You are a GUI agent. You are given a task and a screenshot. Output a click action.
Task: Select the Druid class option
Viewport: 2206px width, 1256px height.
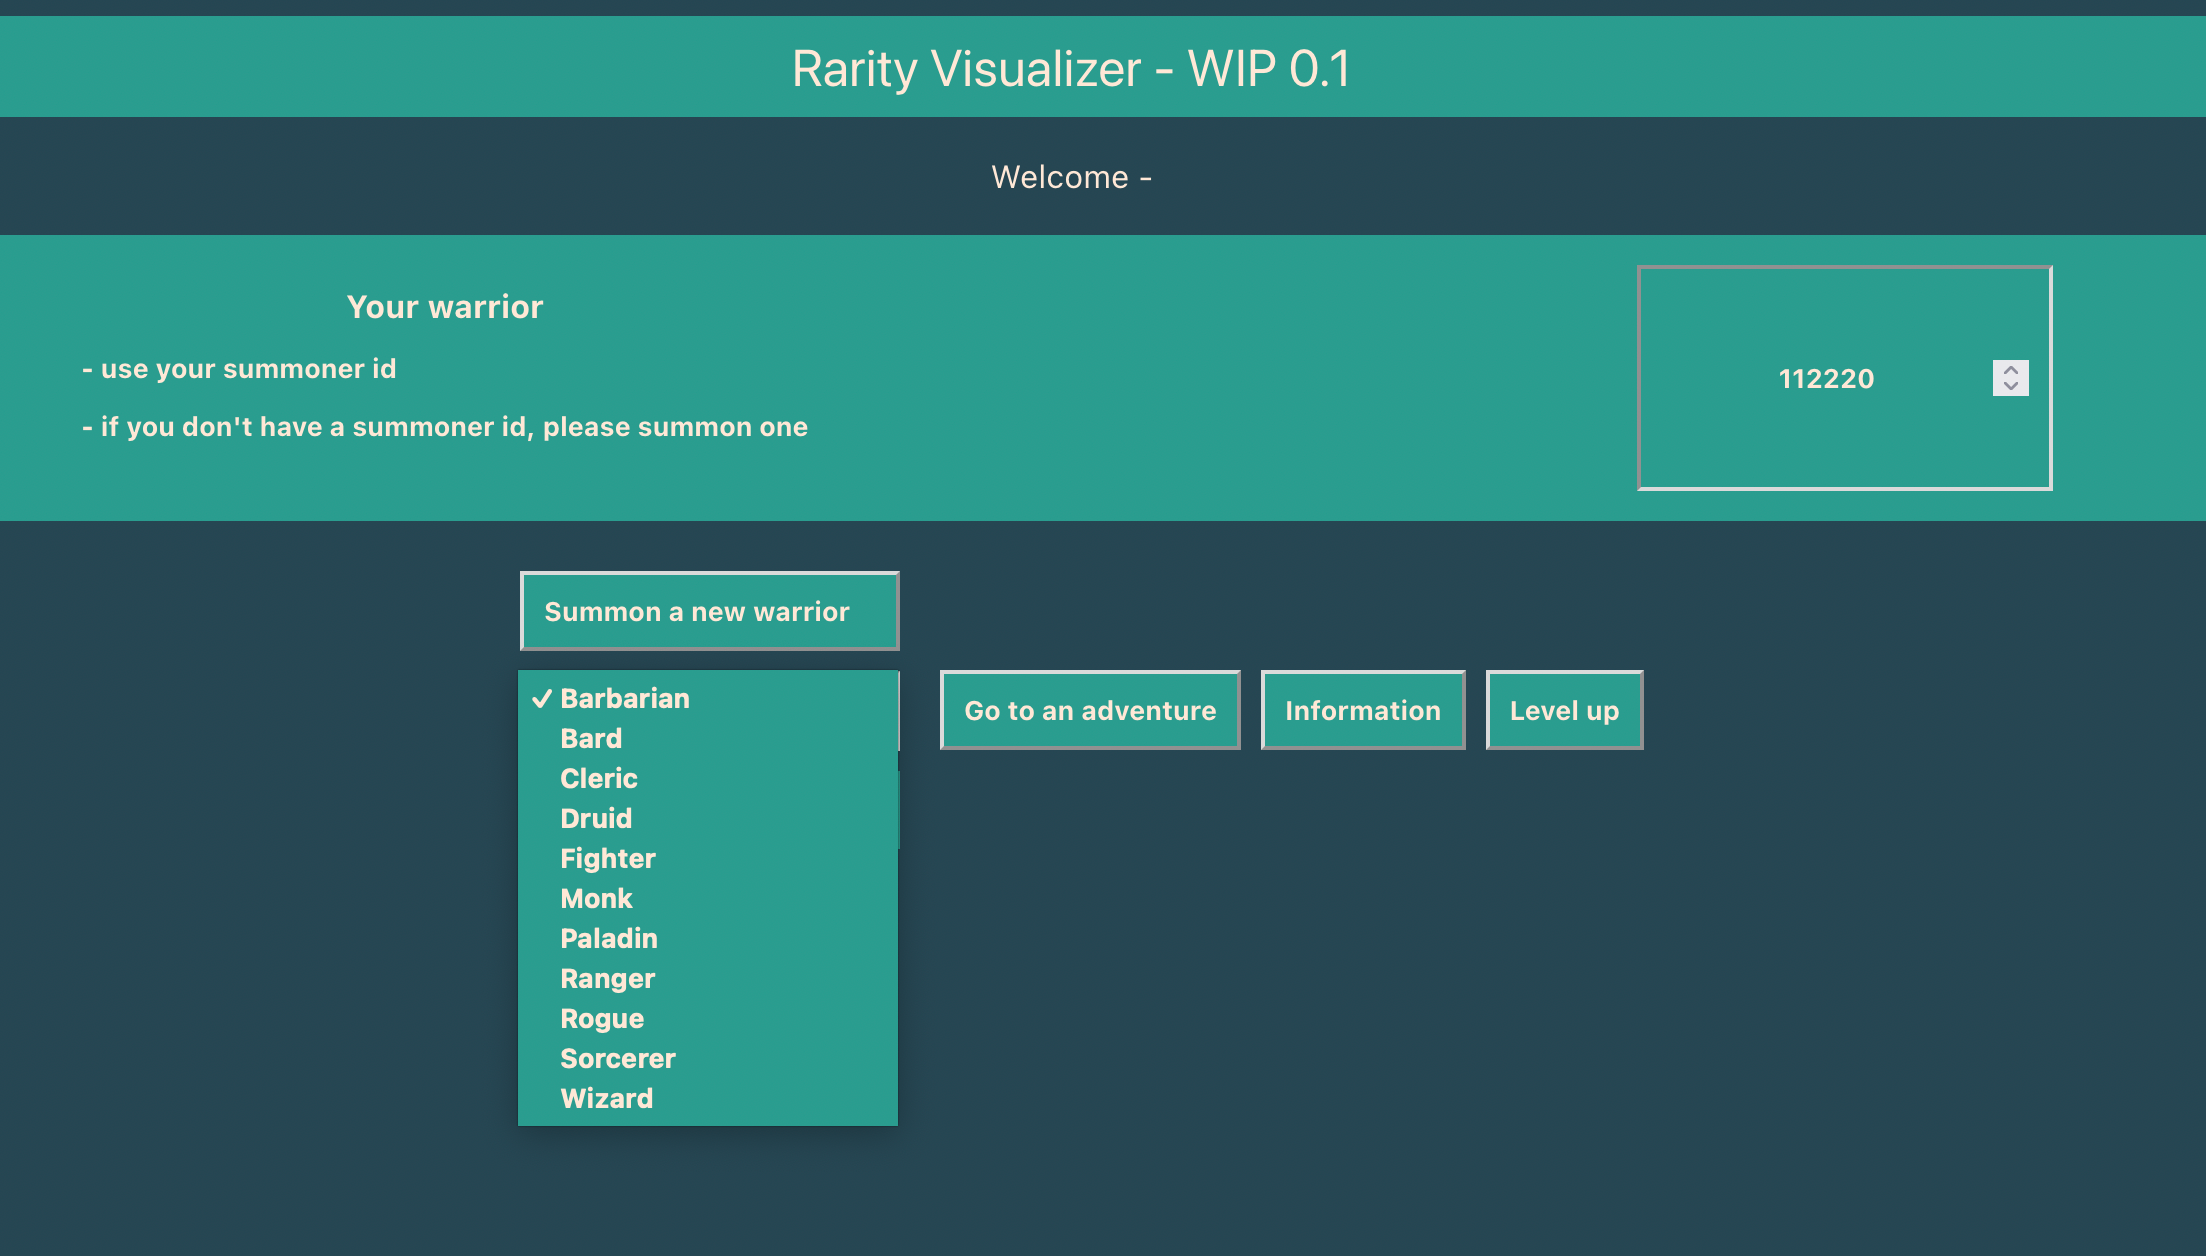point(596,818)
